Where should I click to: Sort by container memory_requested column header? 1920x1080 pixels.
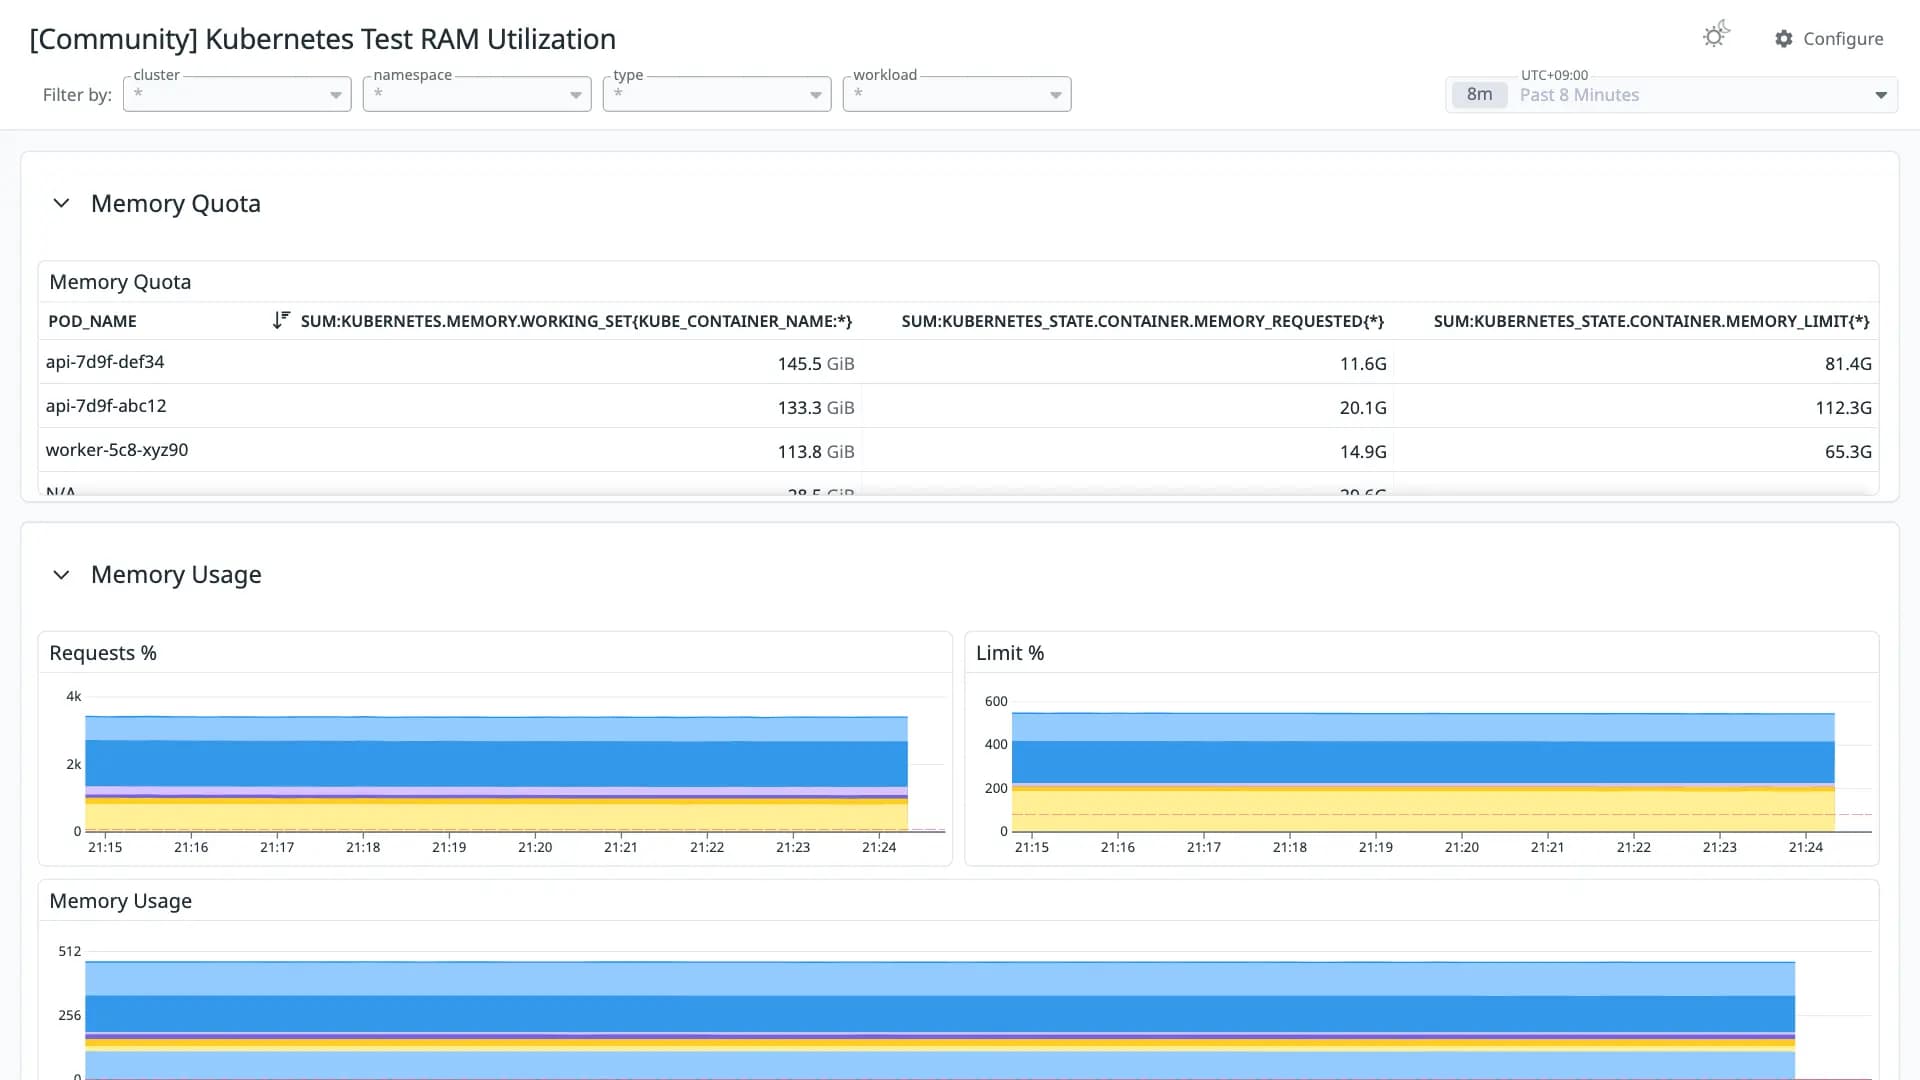[1142, 321]
